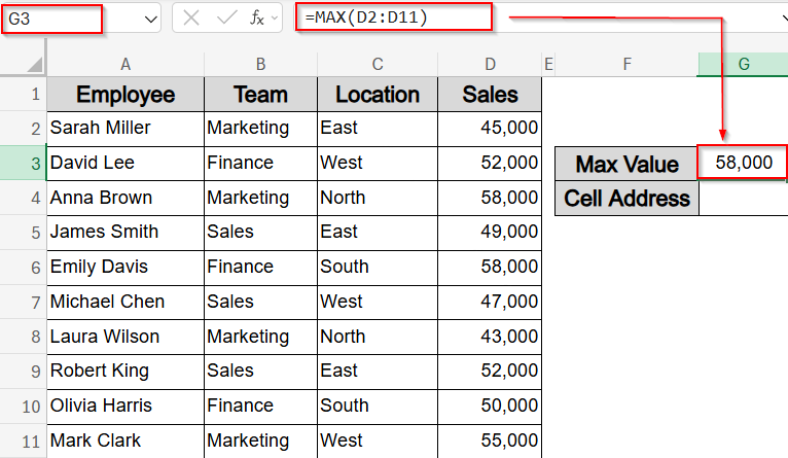788x458 pixels.
Task: Select the Employee header cell
Action: pos(125,95)
